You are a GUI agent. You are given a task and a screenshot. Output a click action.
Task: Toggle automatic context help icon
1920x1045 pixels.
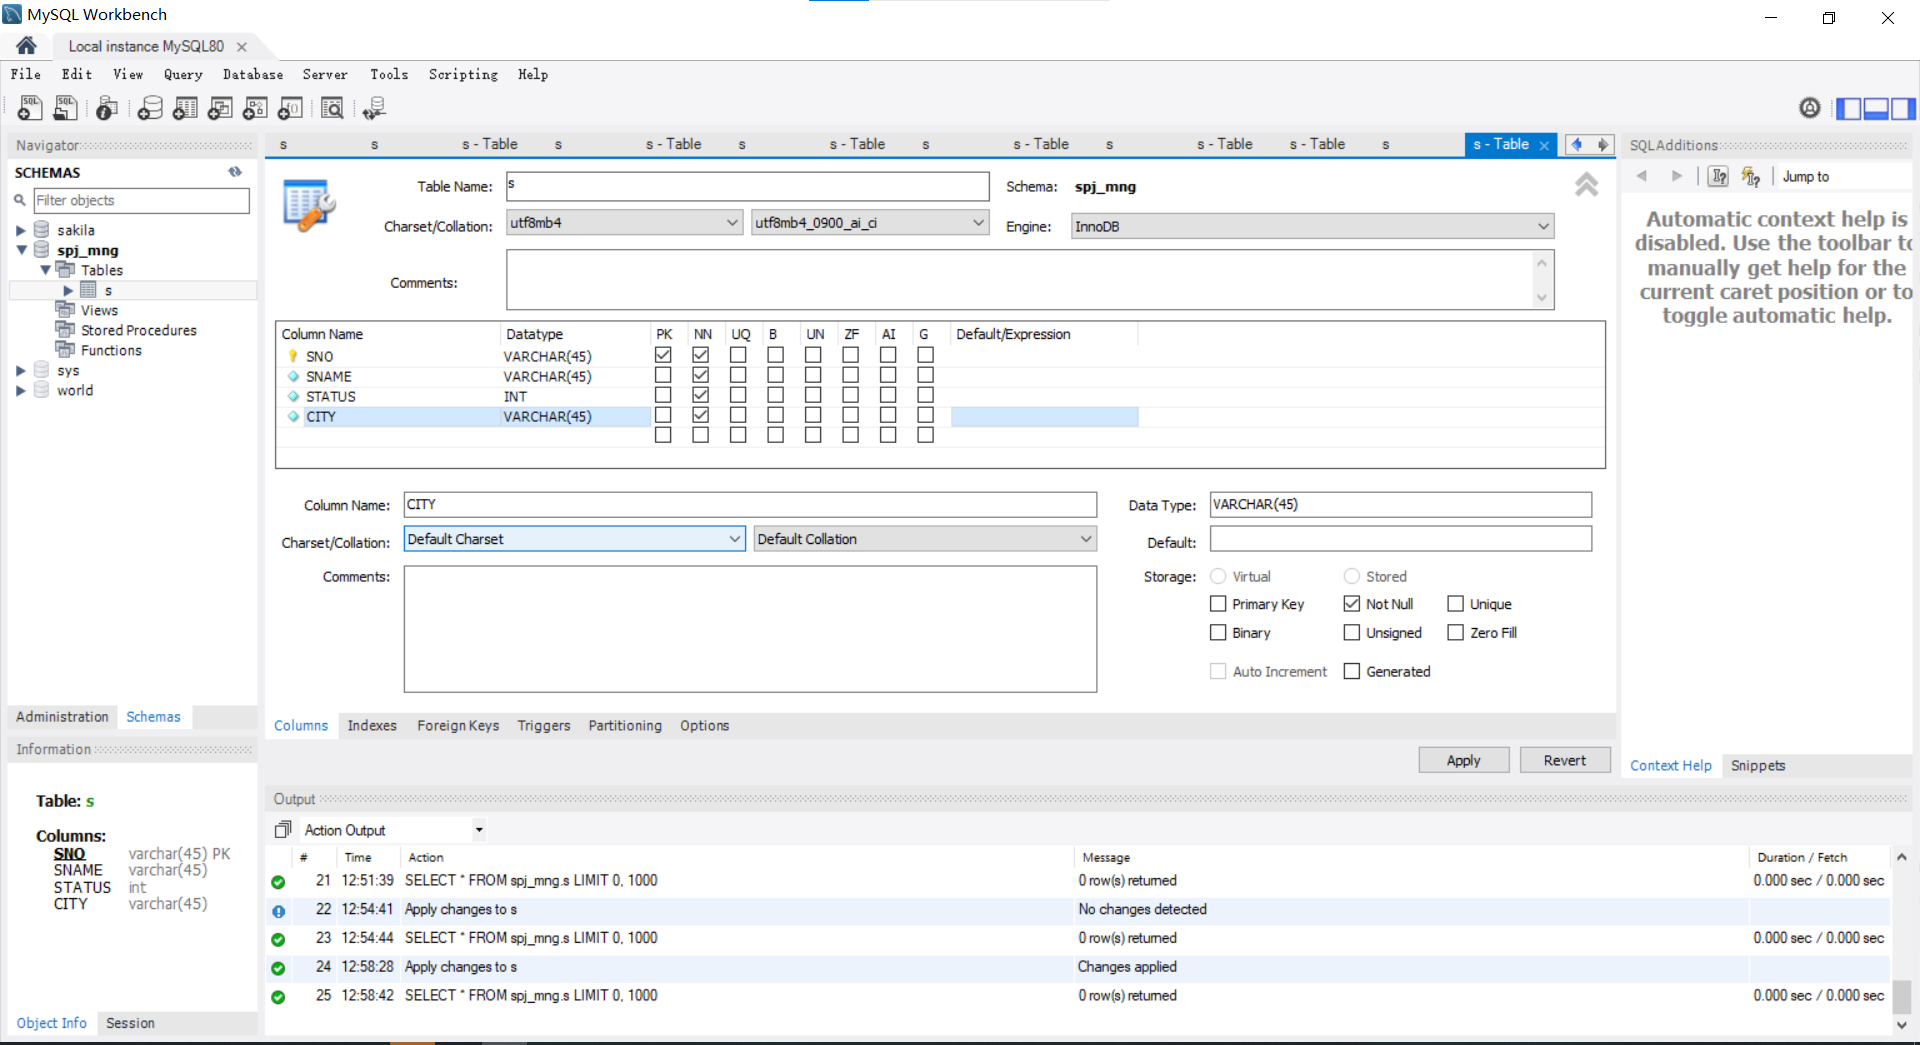[1750, 177]
